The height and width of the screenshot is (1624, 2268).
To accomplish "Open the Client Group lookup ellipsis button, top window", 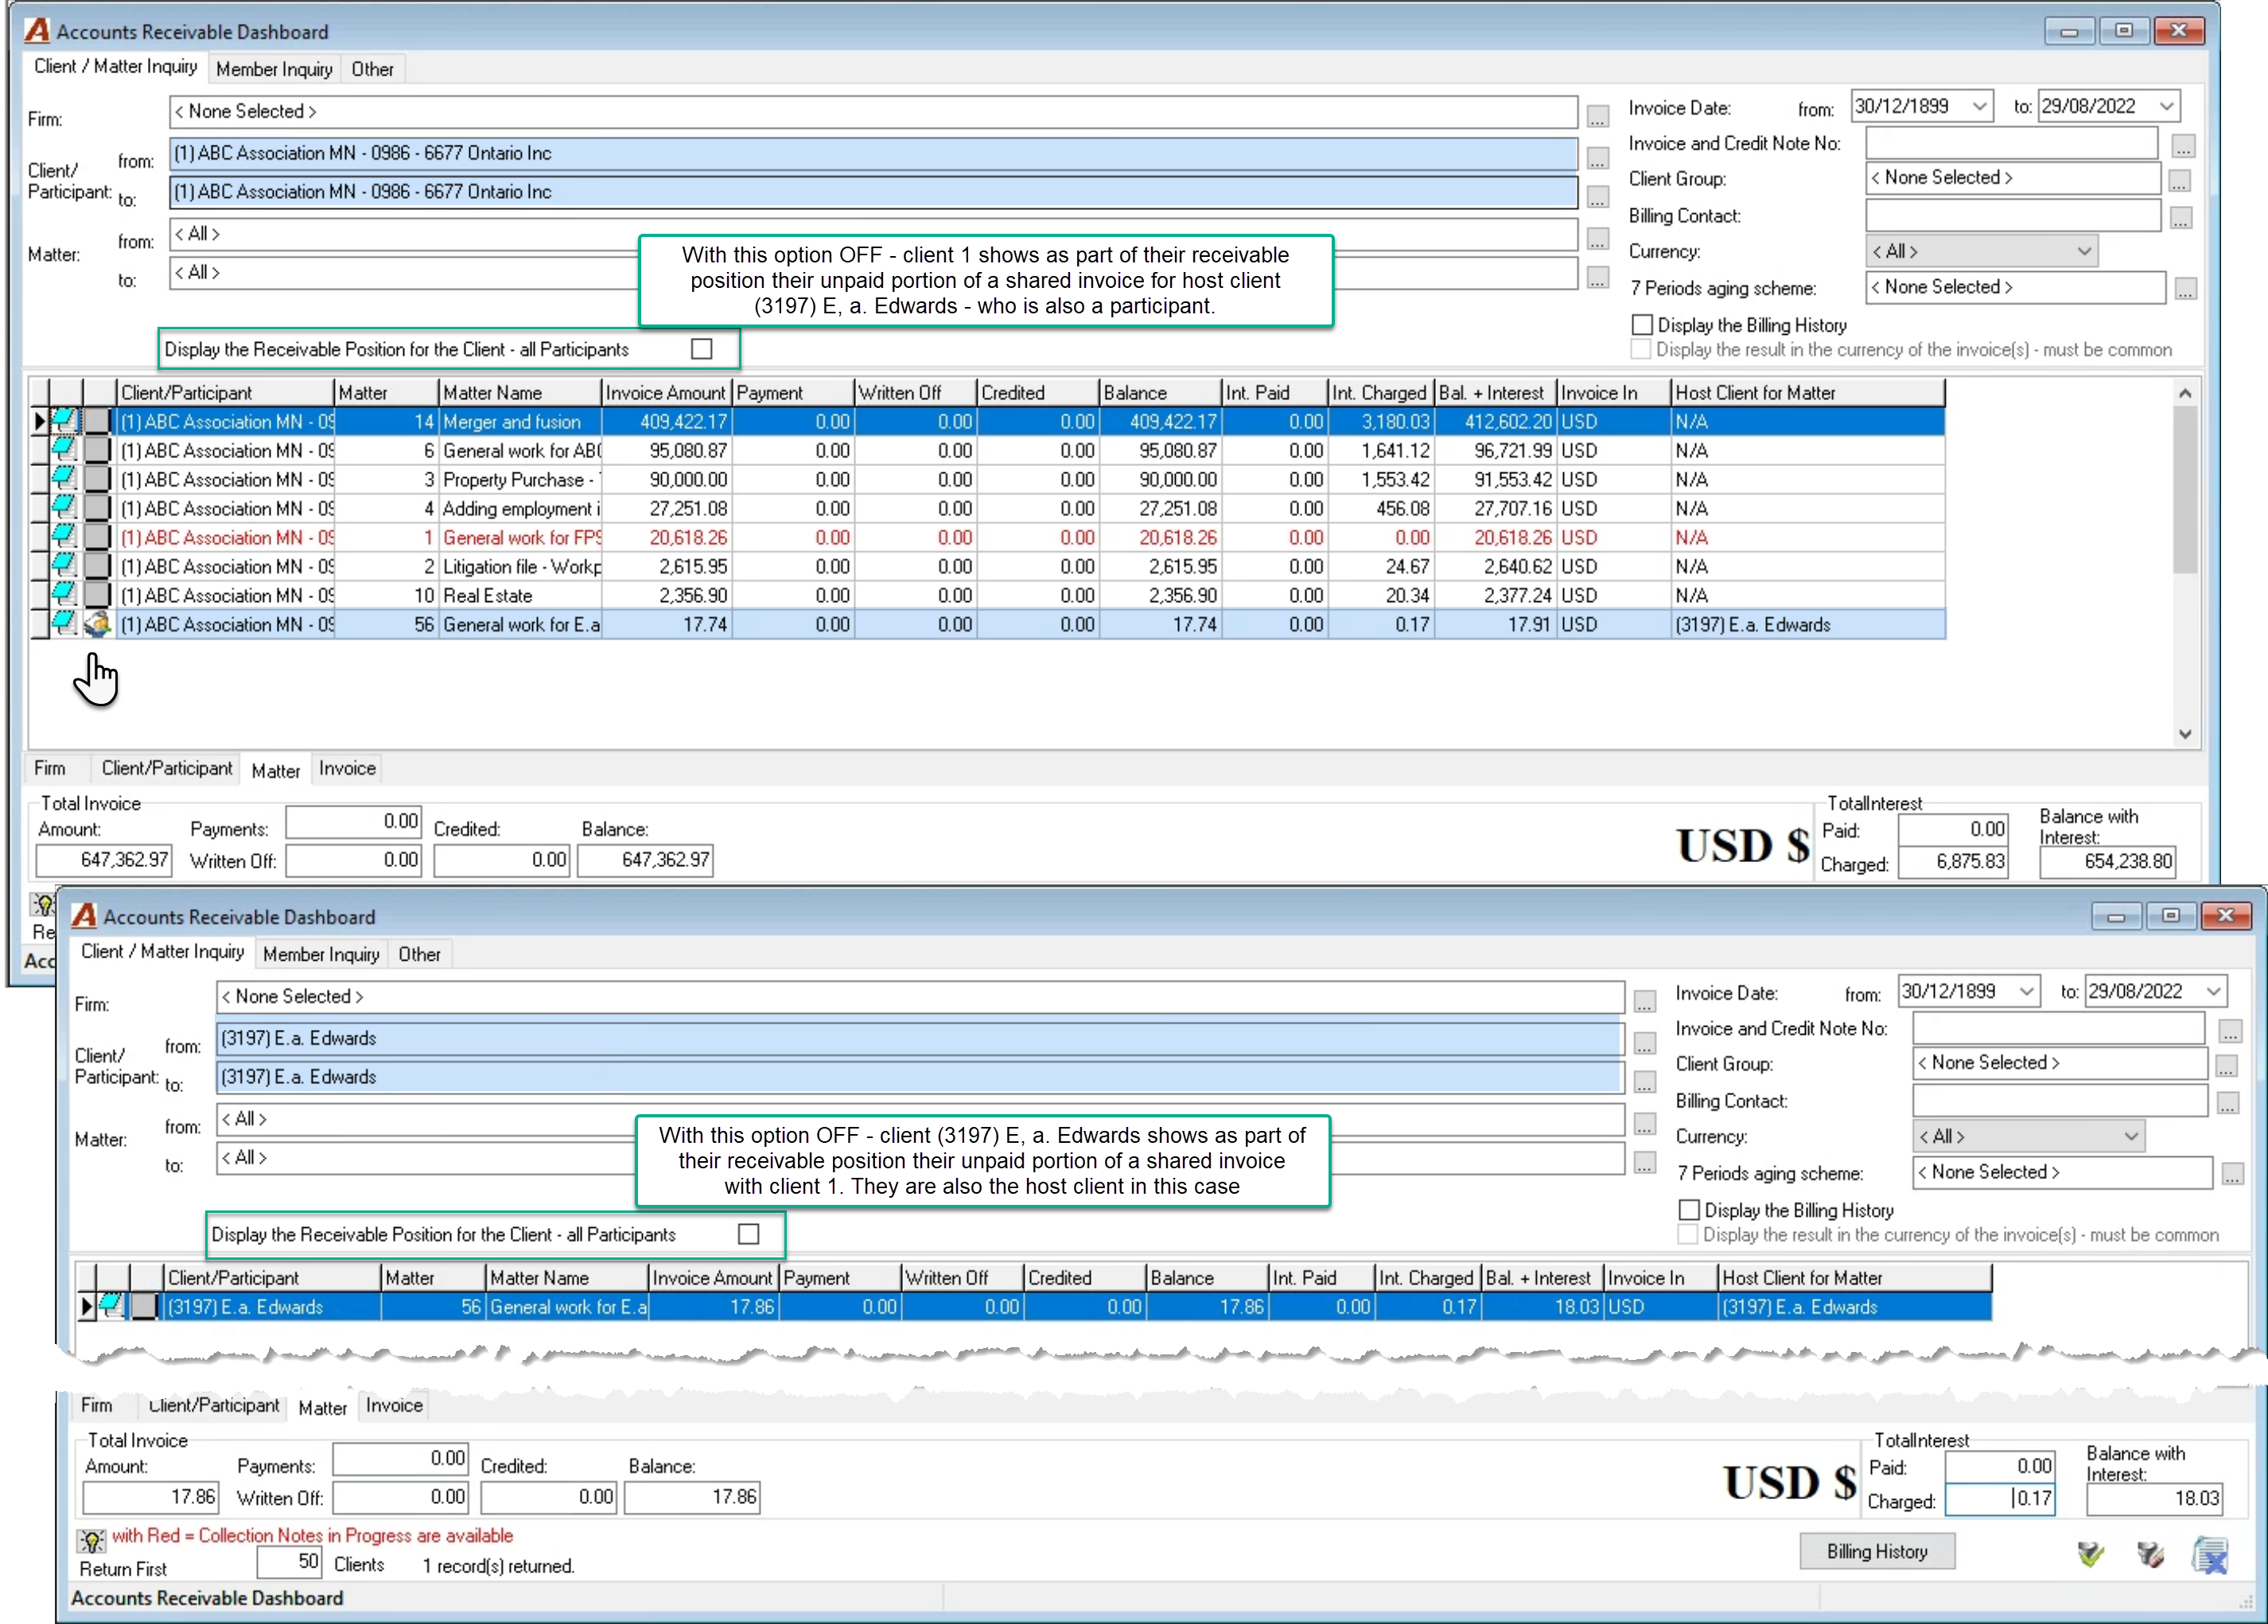I will click(2179, 181).
